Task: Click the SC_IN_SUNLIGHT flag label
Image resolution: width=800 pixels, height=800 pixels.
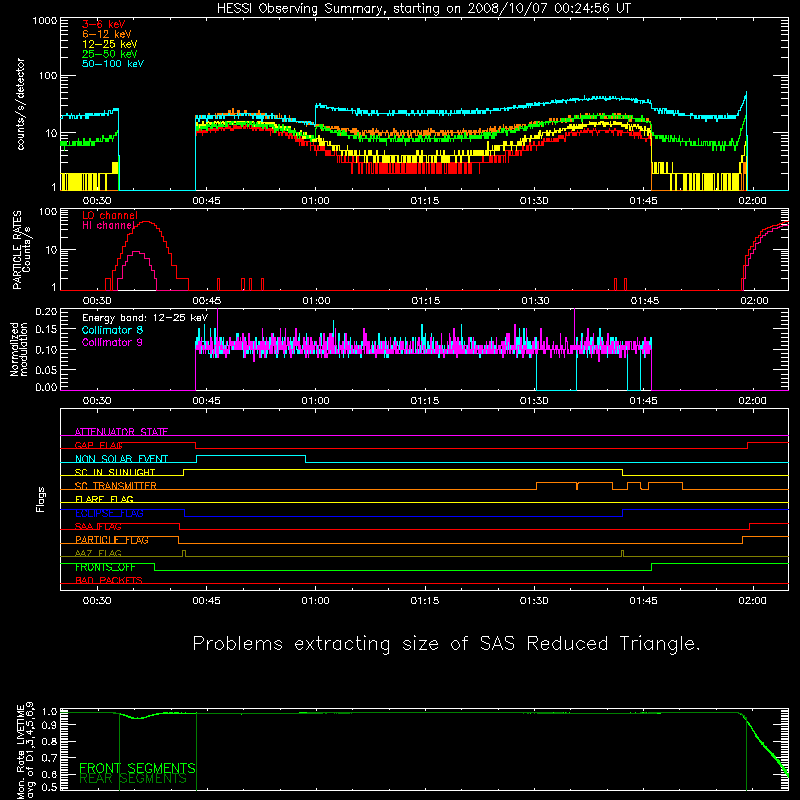Action: click(x=115, y=472)
